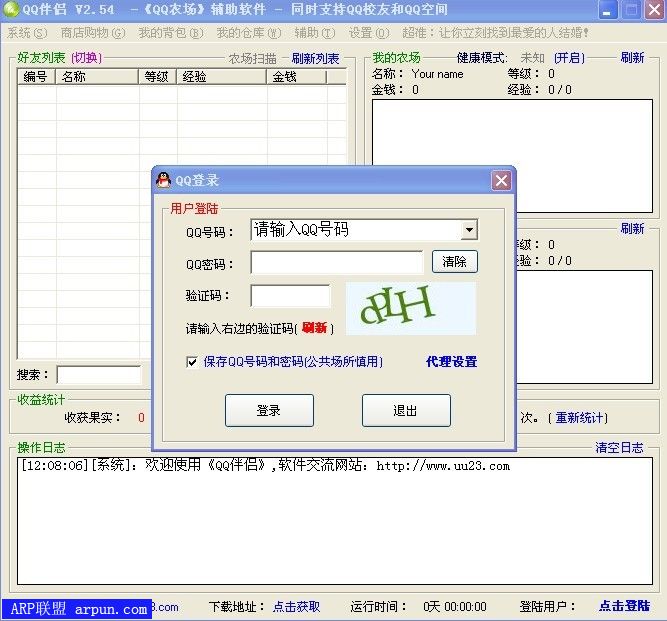Click 刷新 in the 我的农场 panel
The height and width of the screenshot is (621, 667).
[632, 57]
